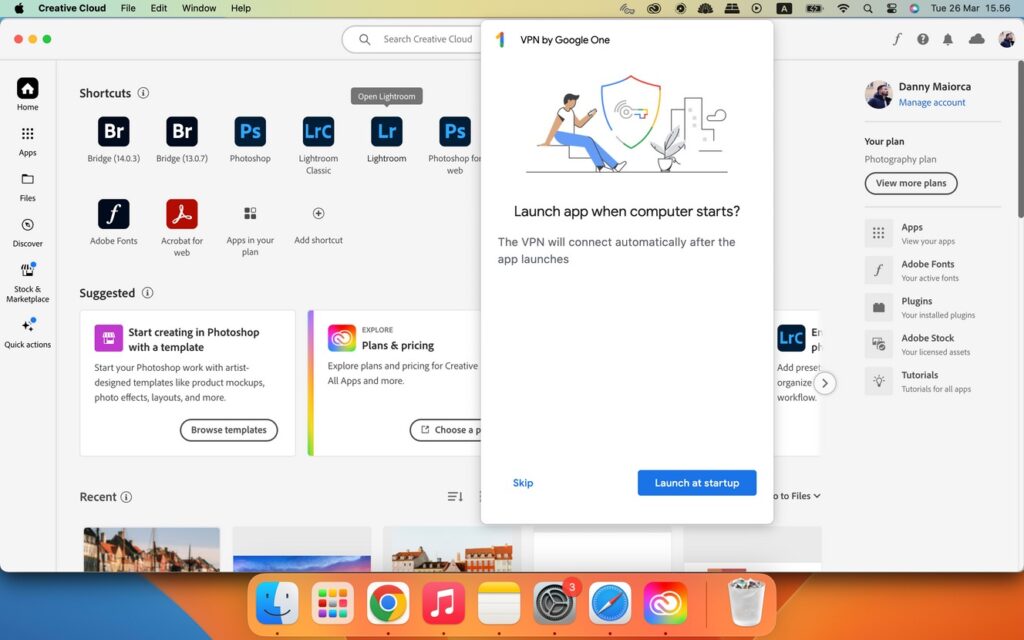The width and height of the screenshot is (1024, 640).
Task: Open the File menu
Action: pos(128,8)
